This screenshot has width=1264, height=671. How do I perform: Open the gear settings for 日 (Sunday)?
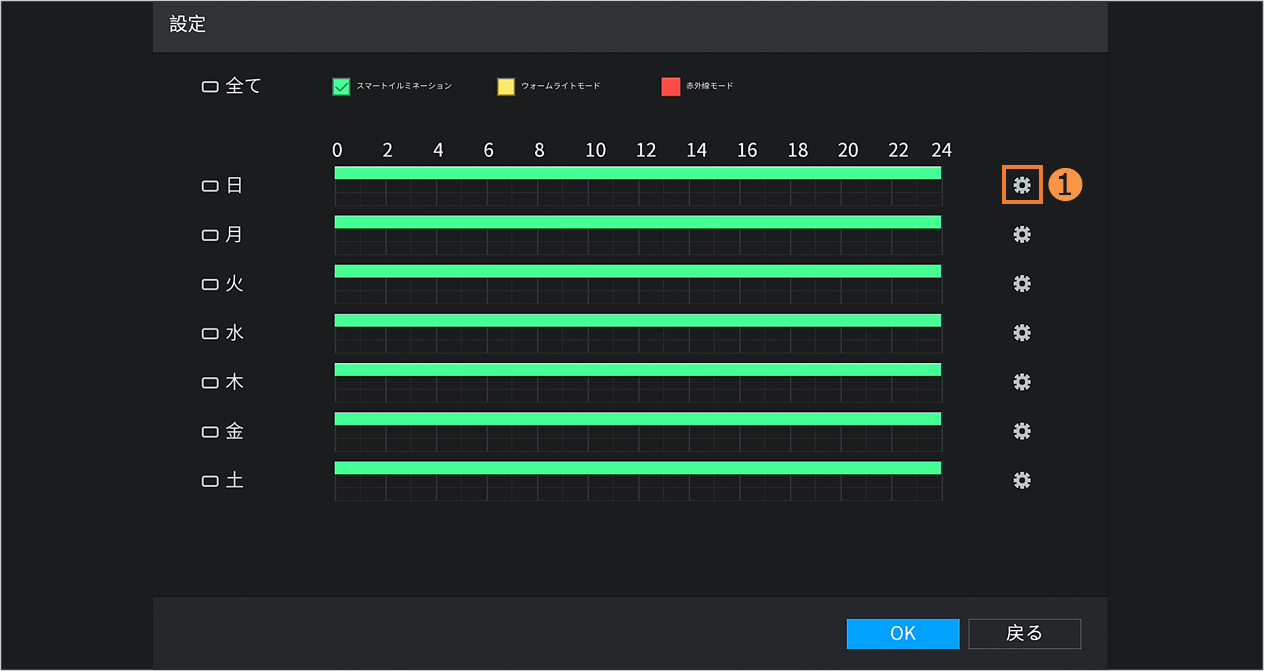click(x=1021, y=185)
